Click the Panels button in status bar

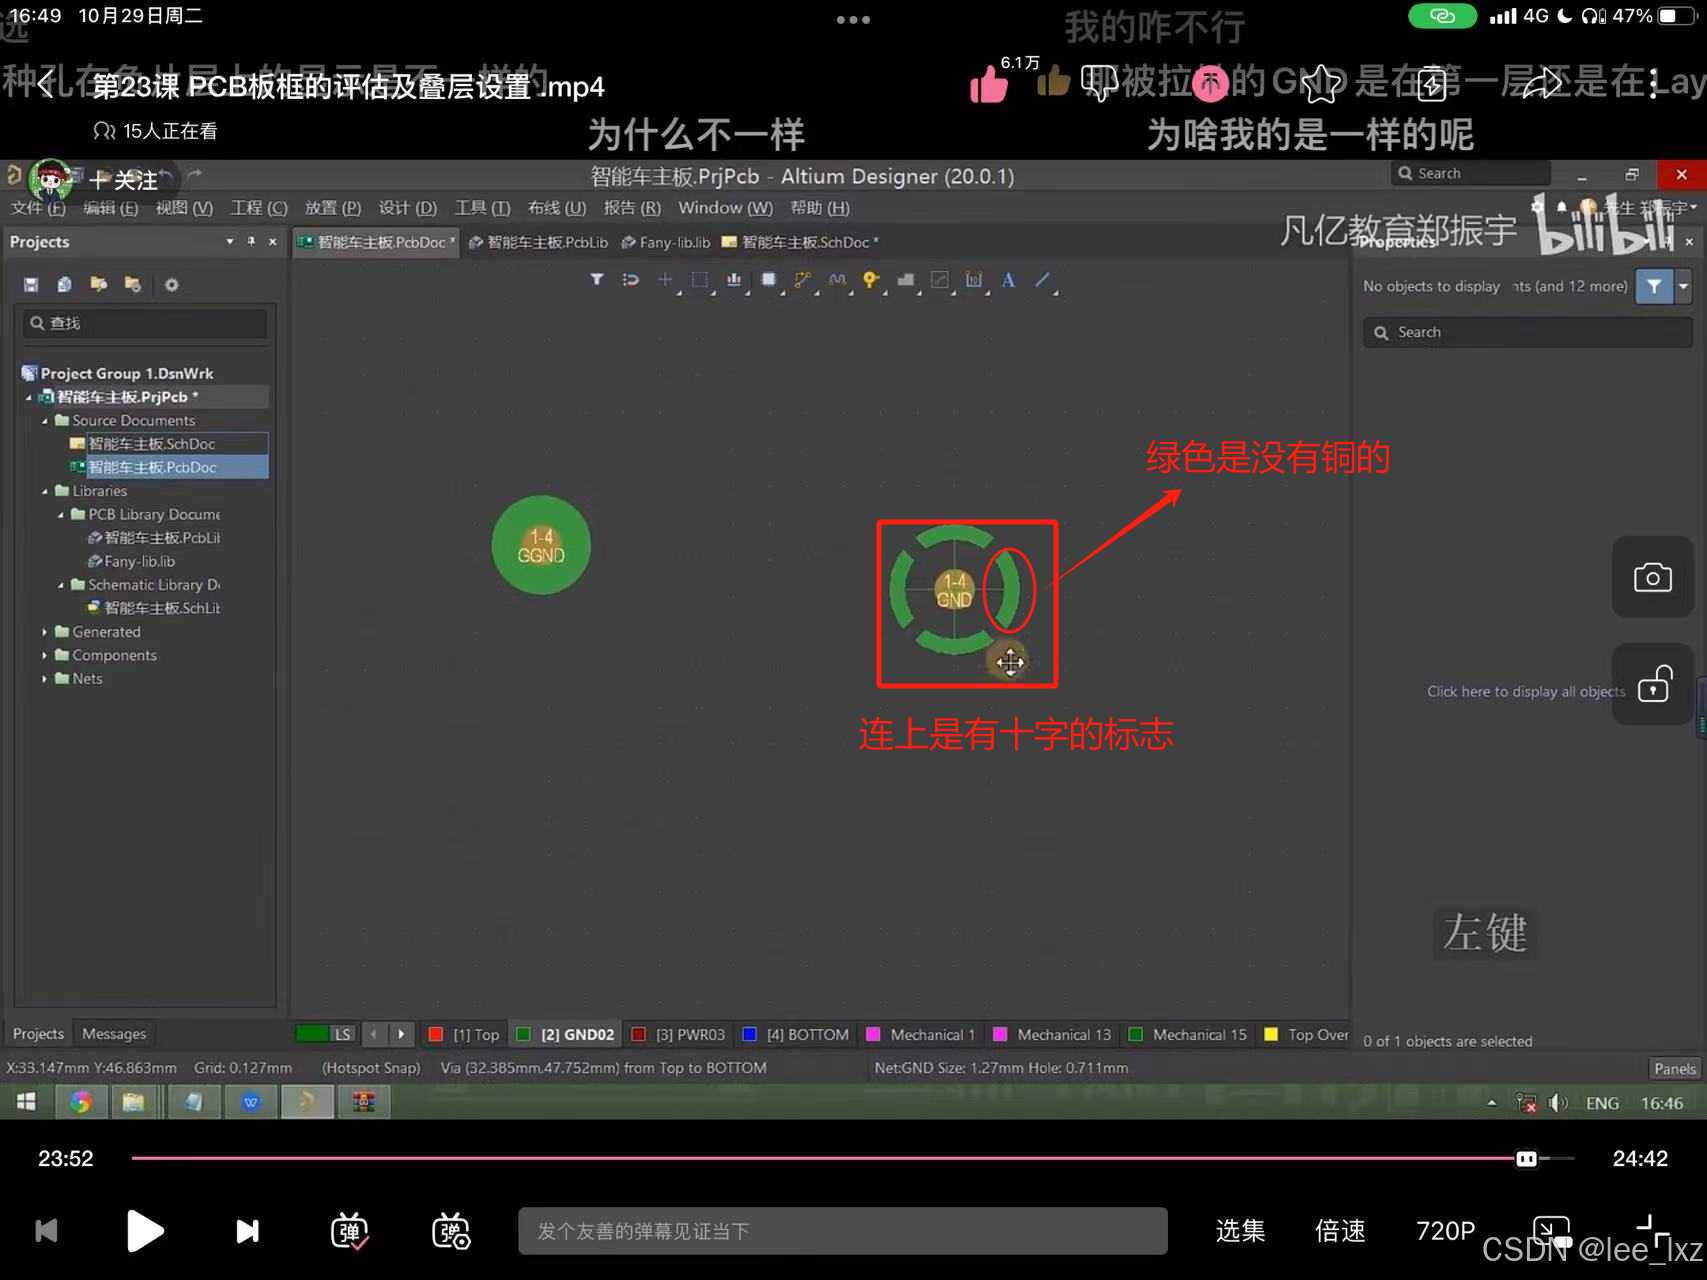pos(1674,1069)
